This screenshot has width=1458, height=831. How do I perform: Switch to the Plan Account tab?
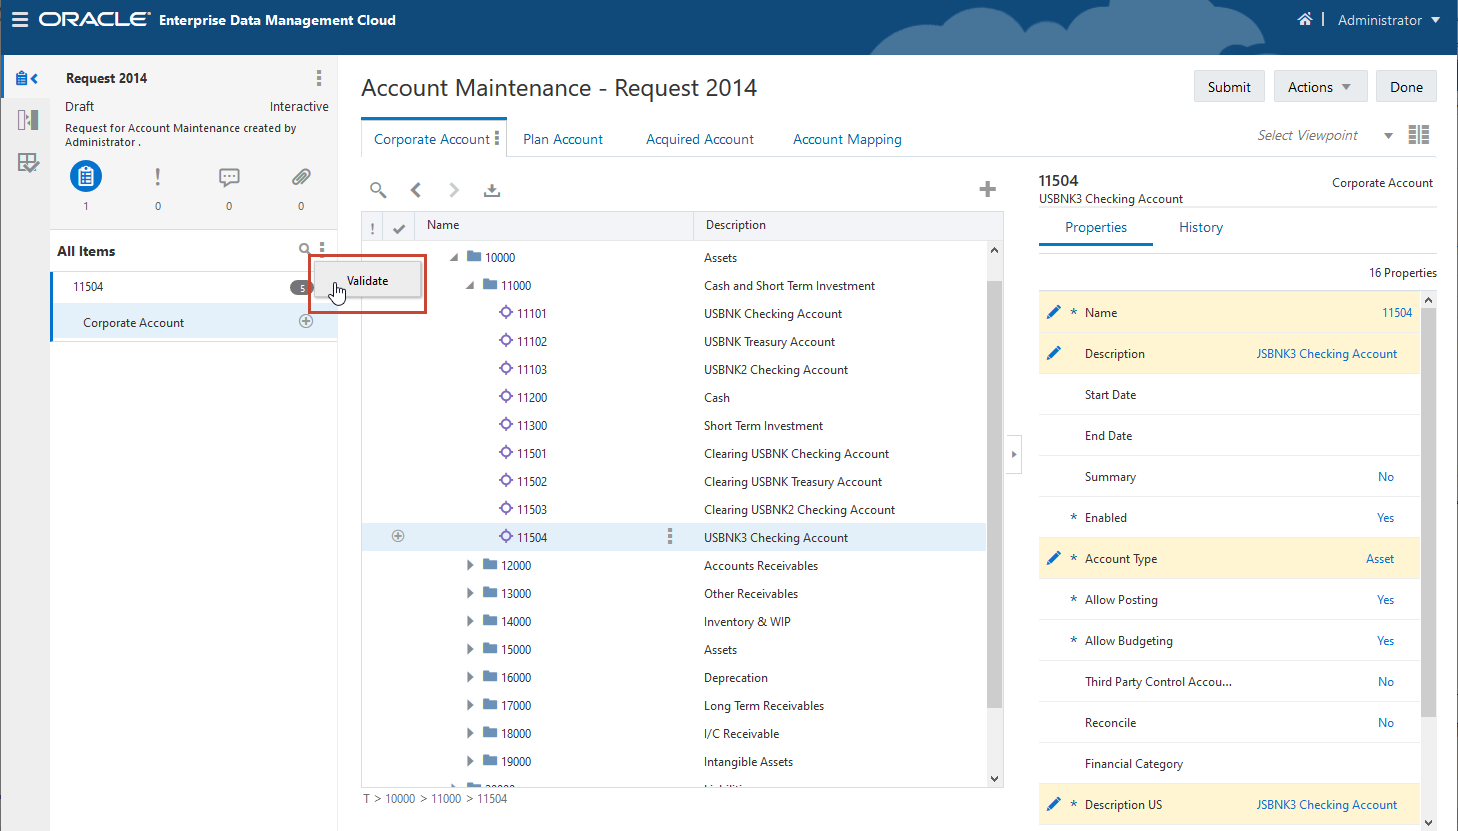(x=562, y=139)
